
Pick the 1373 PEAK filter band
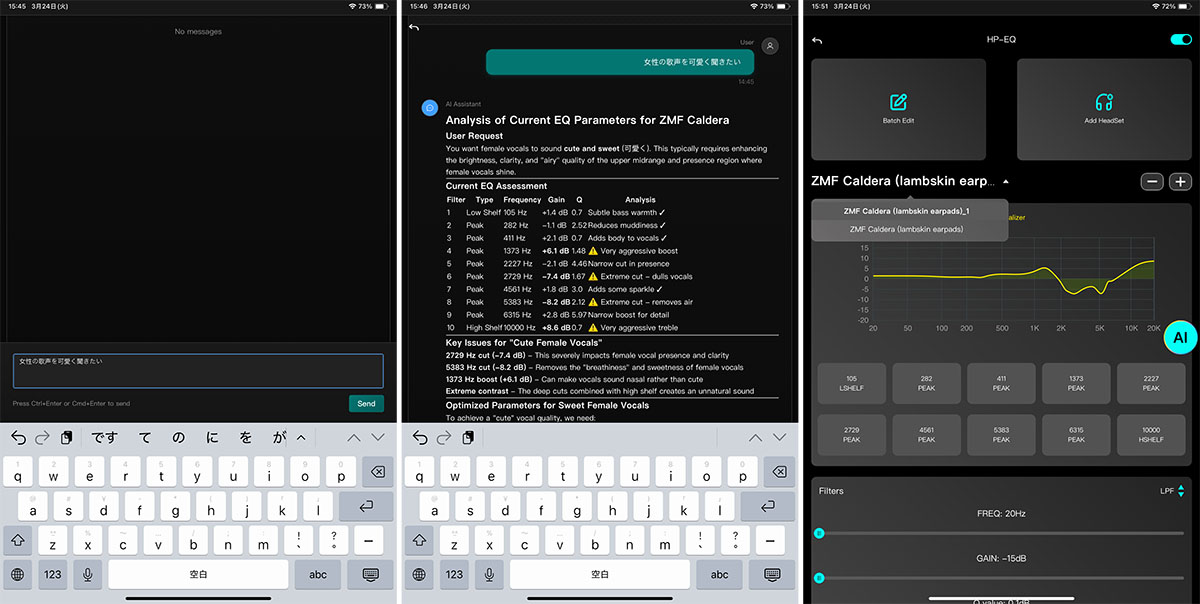[x=1076, y=383]
